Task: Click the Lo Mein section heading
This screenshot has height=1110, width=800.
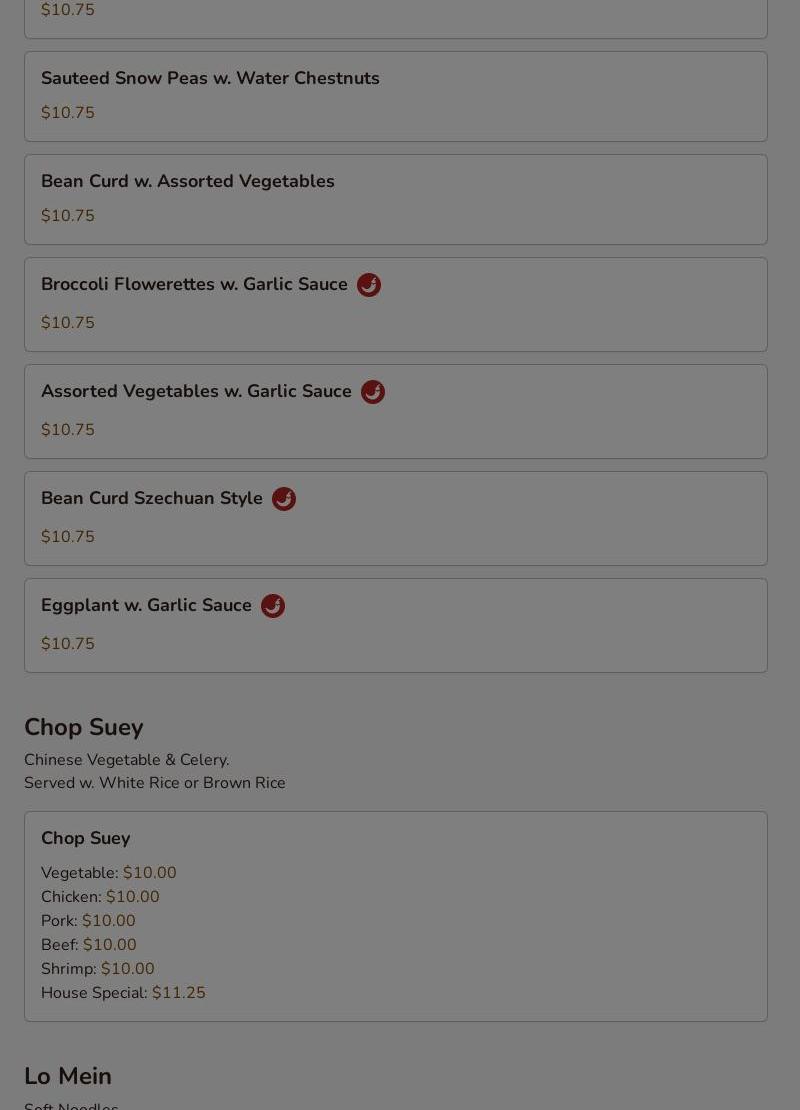Action: point(68,1076)
